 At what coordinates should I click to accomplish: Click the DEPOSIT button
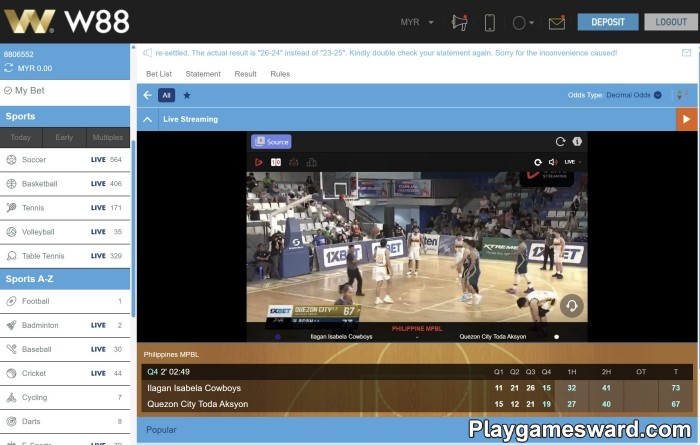point(608,22)
